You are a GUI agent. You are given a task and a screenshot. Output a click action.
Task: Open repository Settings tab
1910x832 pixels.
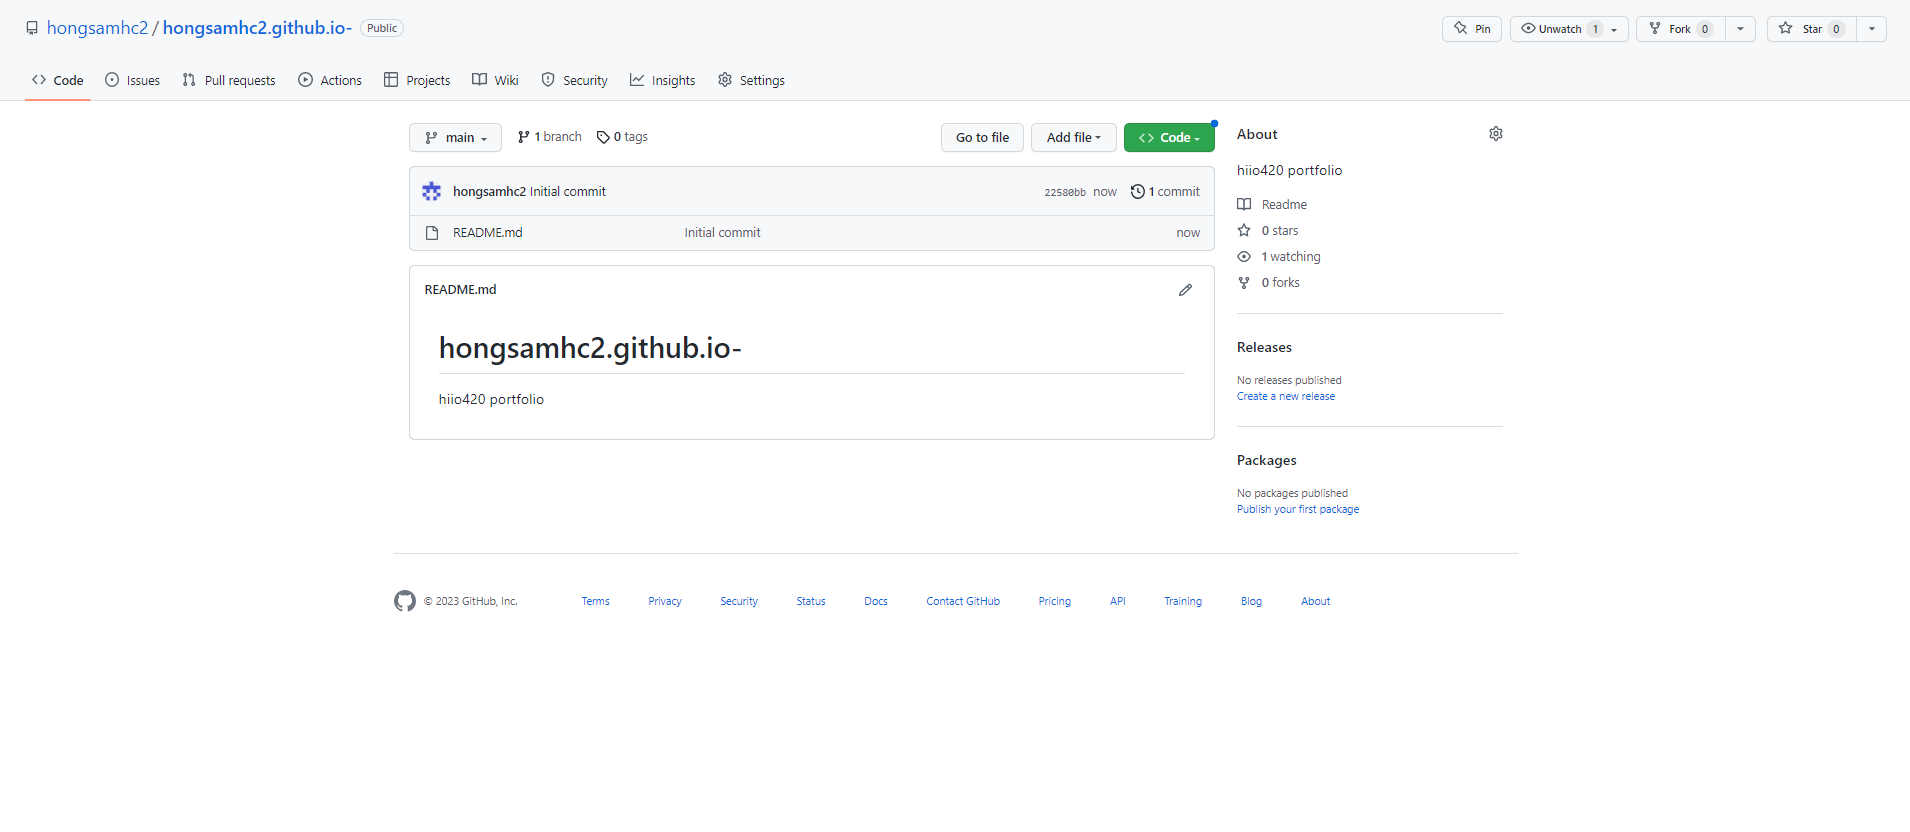(751, 80)
